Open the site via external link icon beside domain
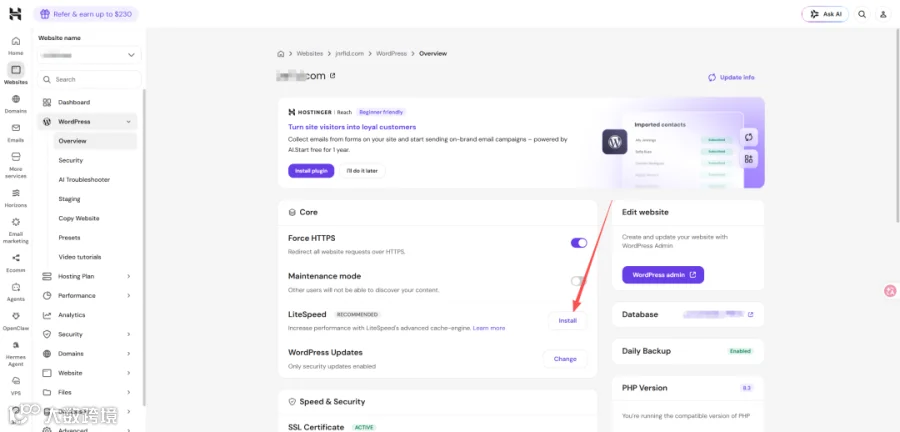This screenshot has height=432, width=900. [332, 75]
